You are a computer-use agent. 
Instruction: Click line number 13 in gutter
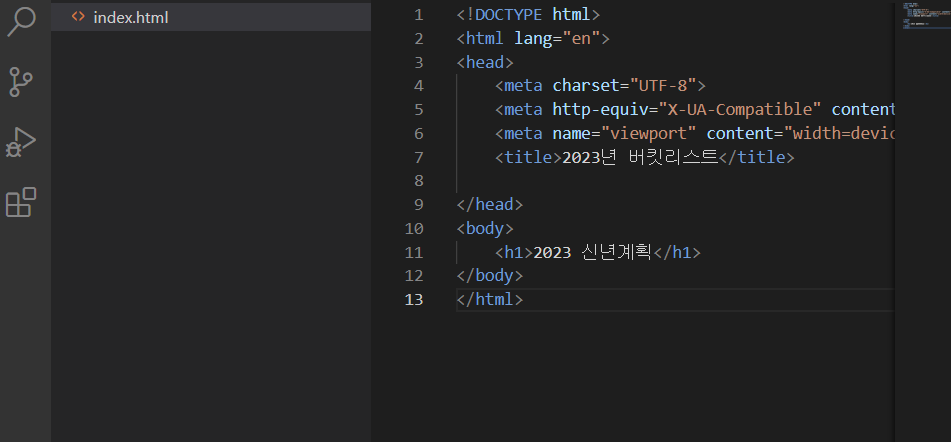(x=414, y=300)
